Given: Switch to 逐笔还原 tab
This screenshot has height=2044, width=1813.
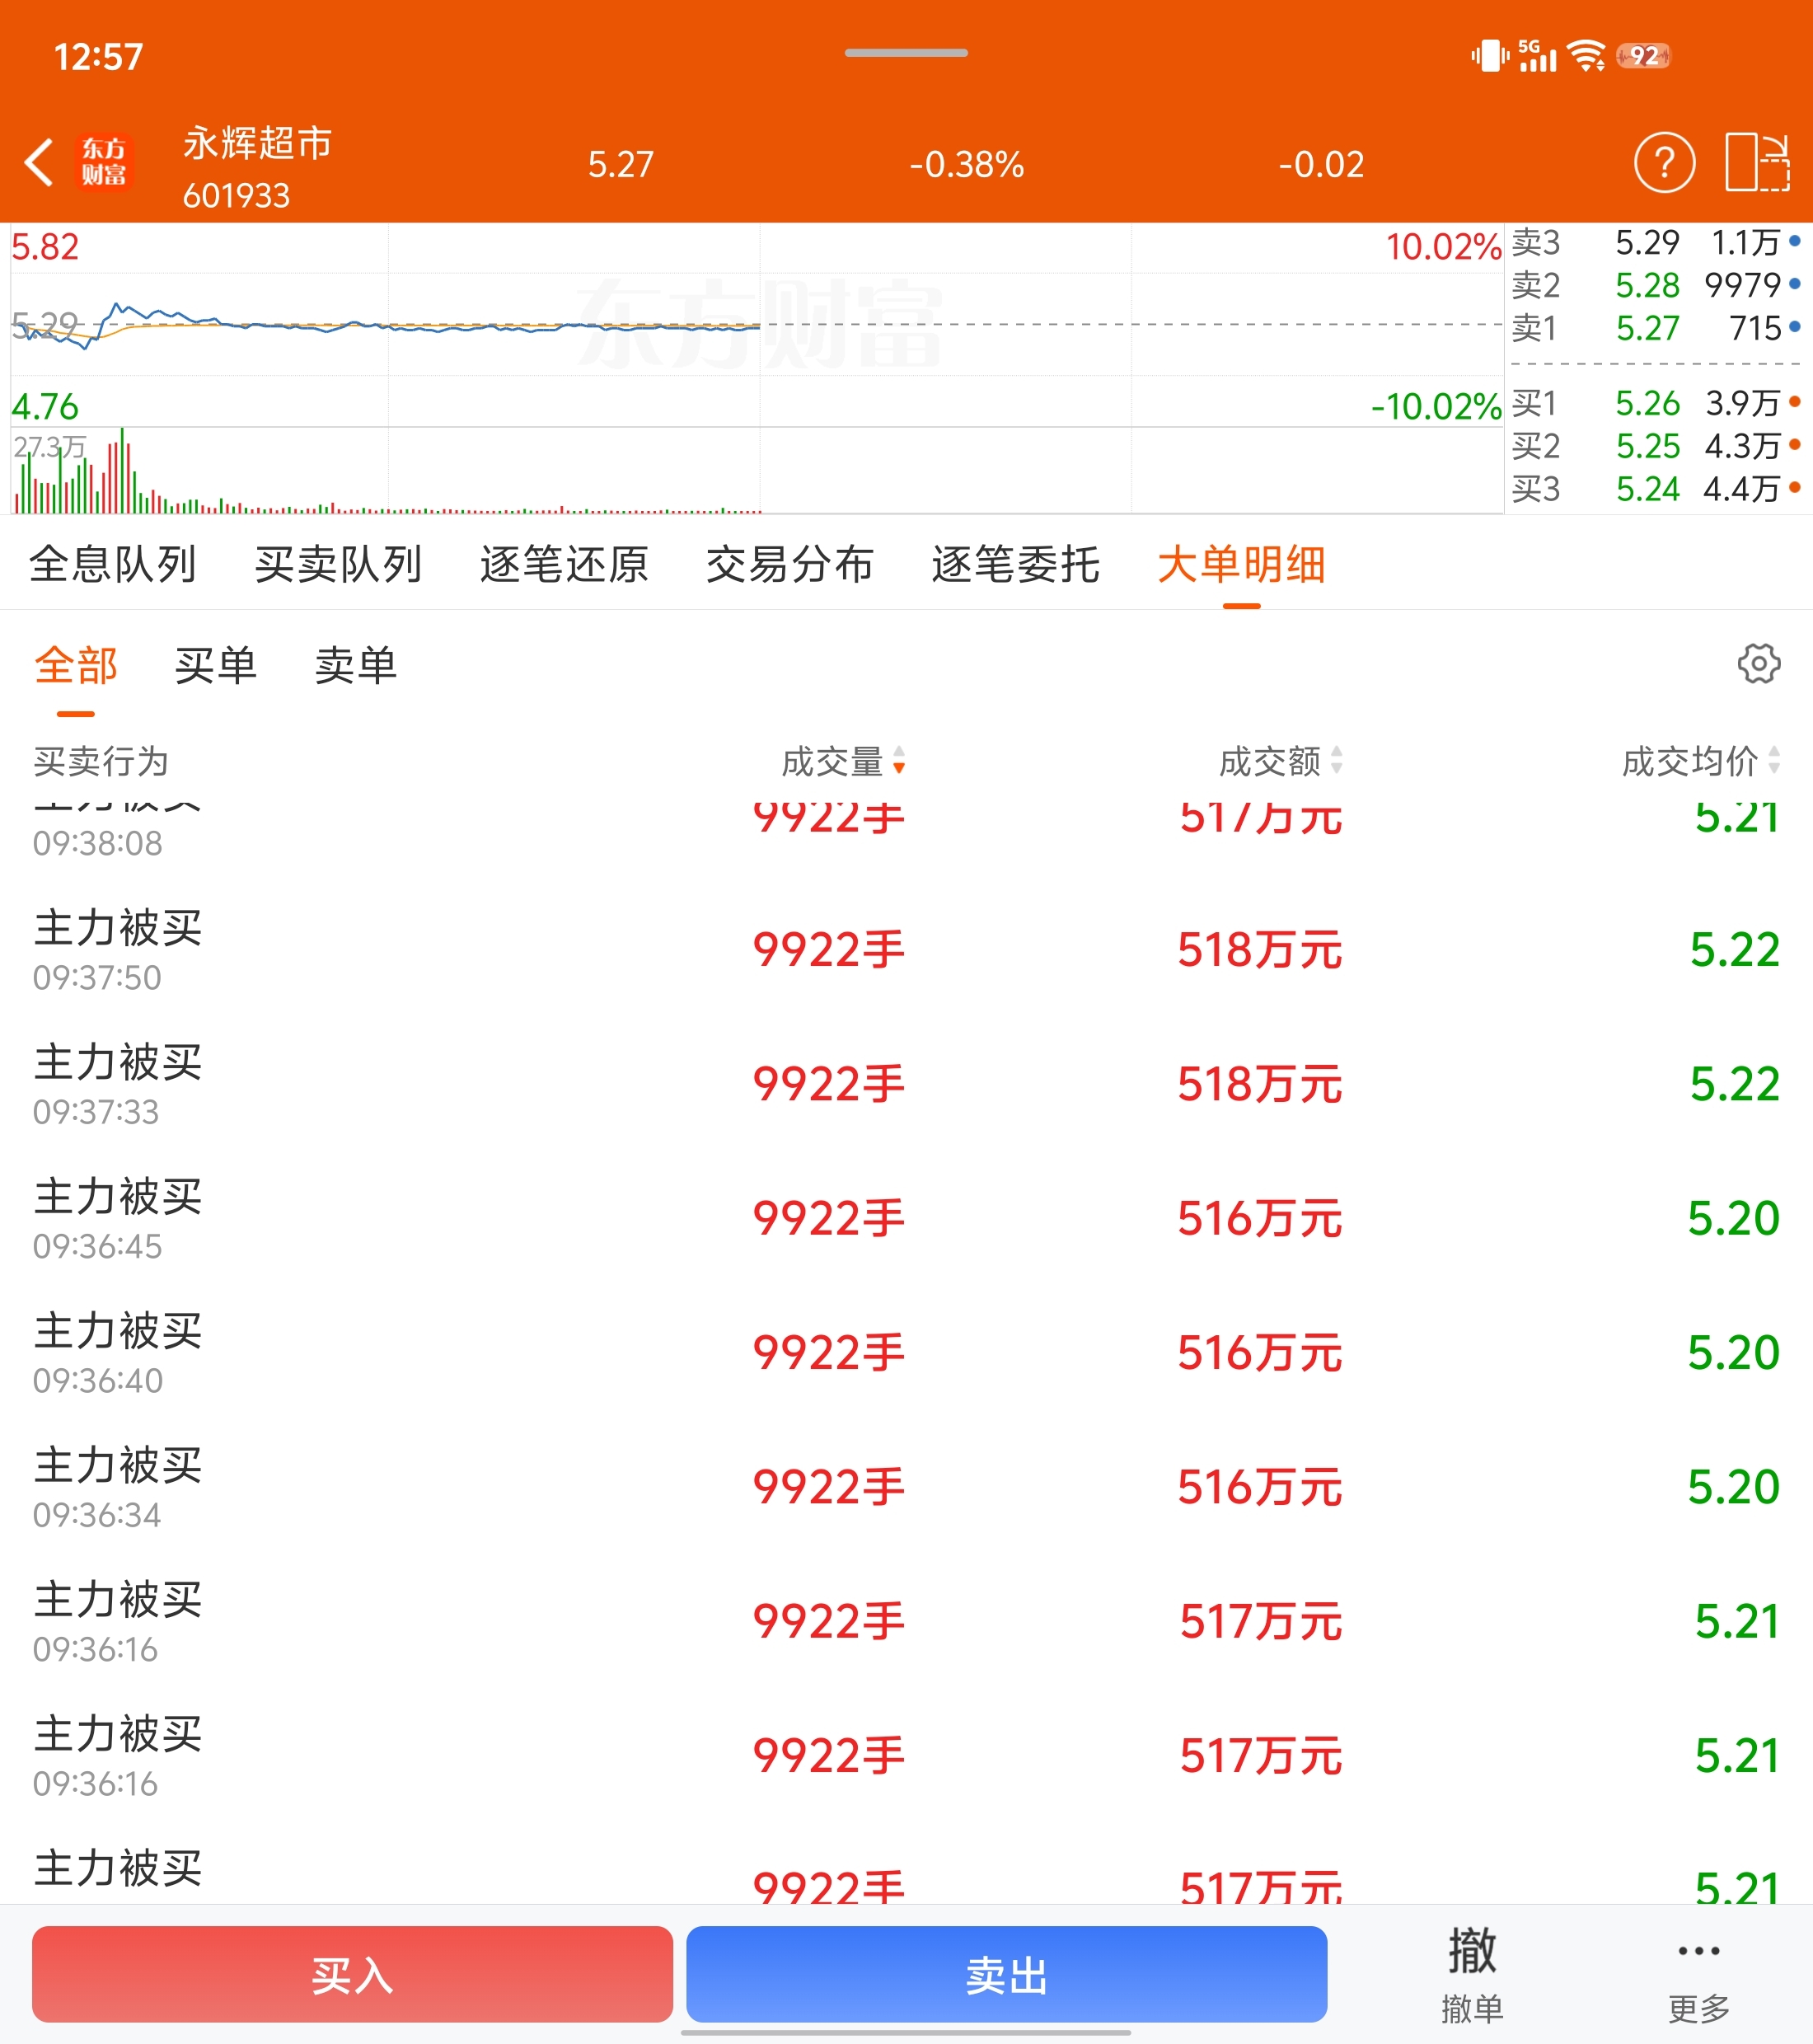Looking at the screenshot, I should click(x=564, y=565).
